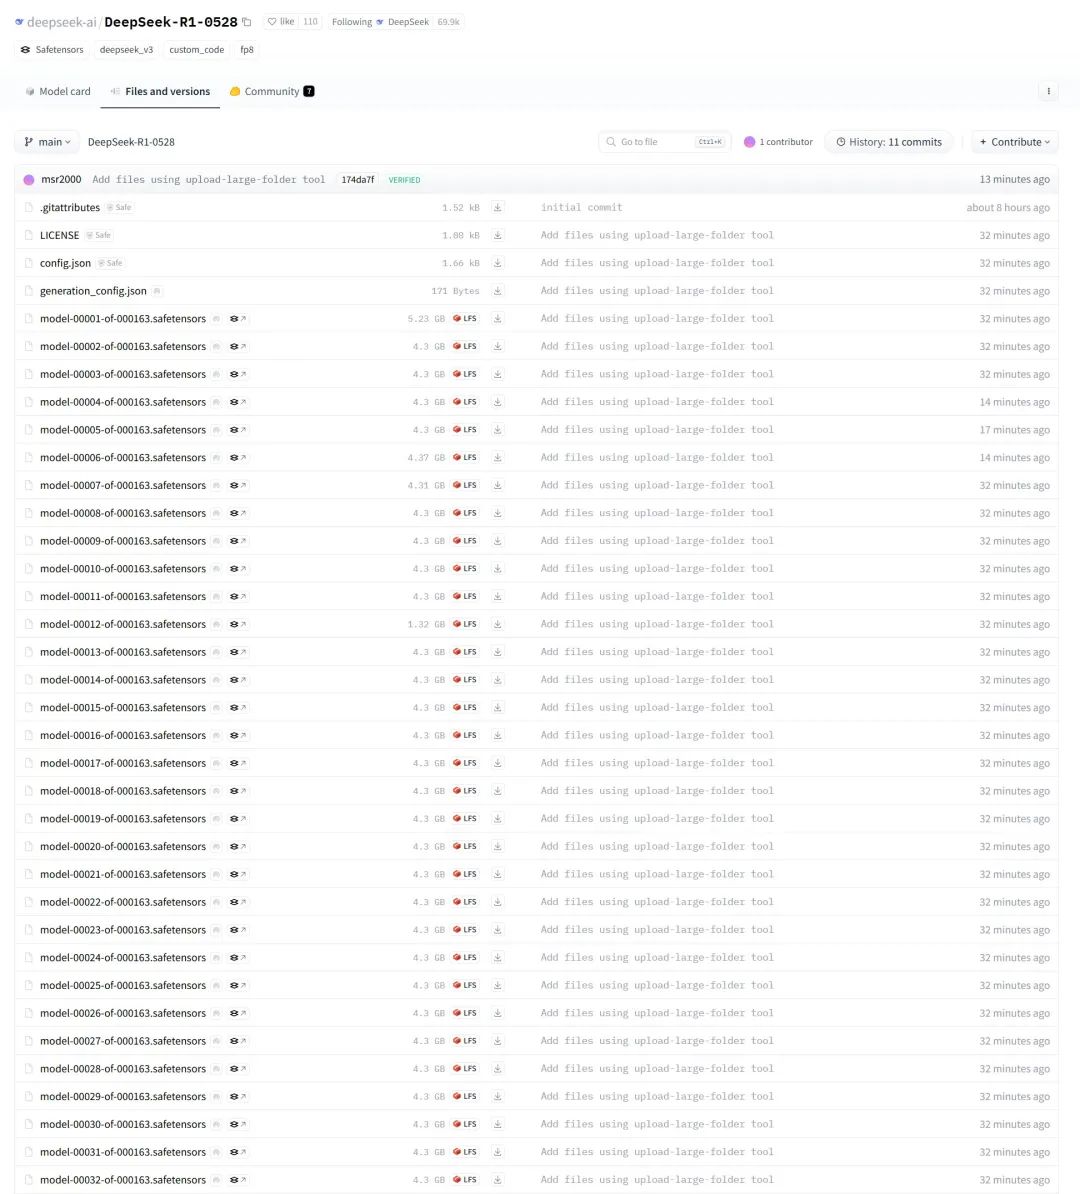Image resolution: width=1080 pixels, height=1194 pixels.
Task: Open the config.json file name
Action: point(66,263)
